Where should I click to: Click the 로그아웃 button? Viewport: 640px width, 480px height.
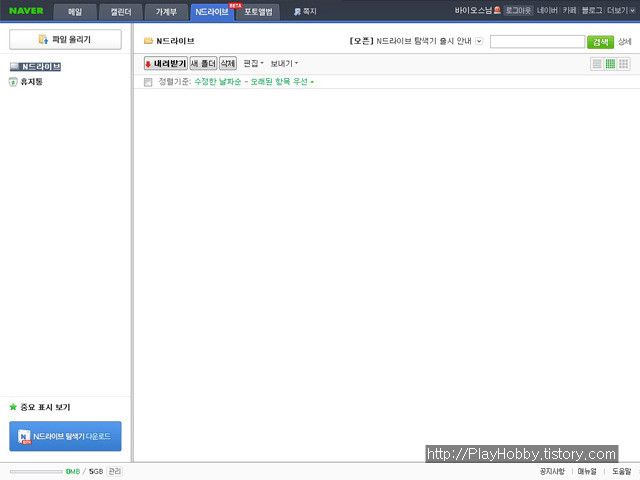(x=518, y=10)
